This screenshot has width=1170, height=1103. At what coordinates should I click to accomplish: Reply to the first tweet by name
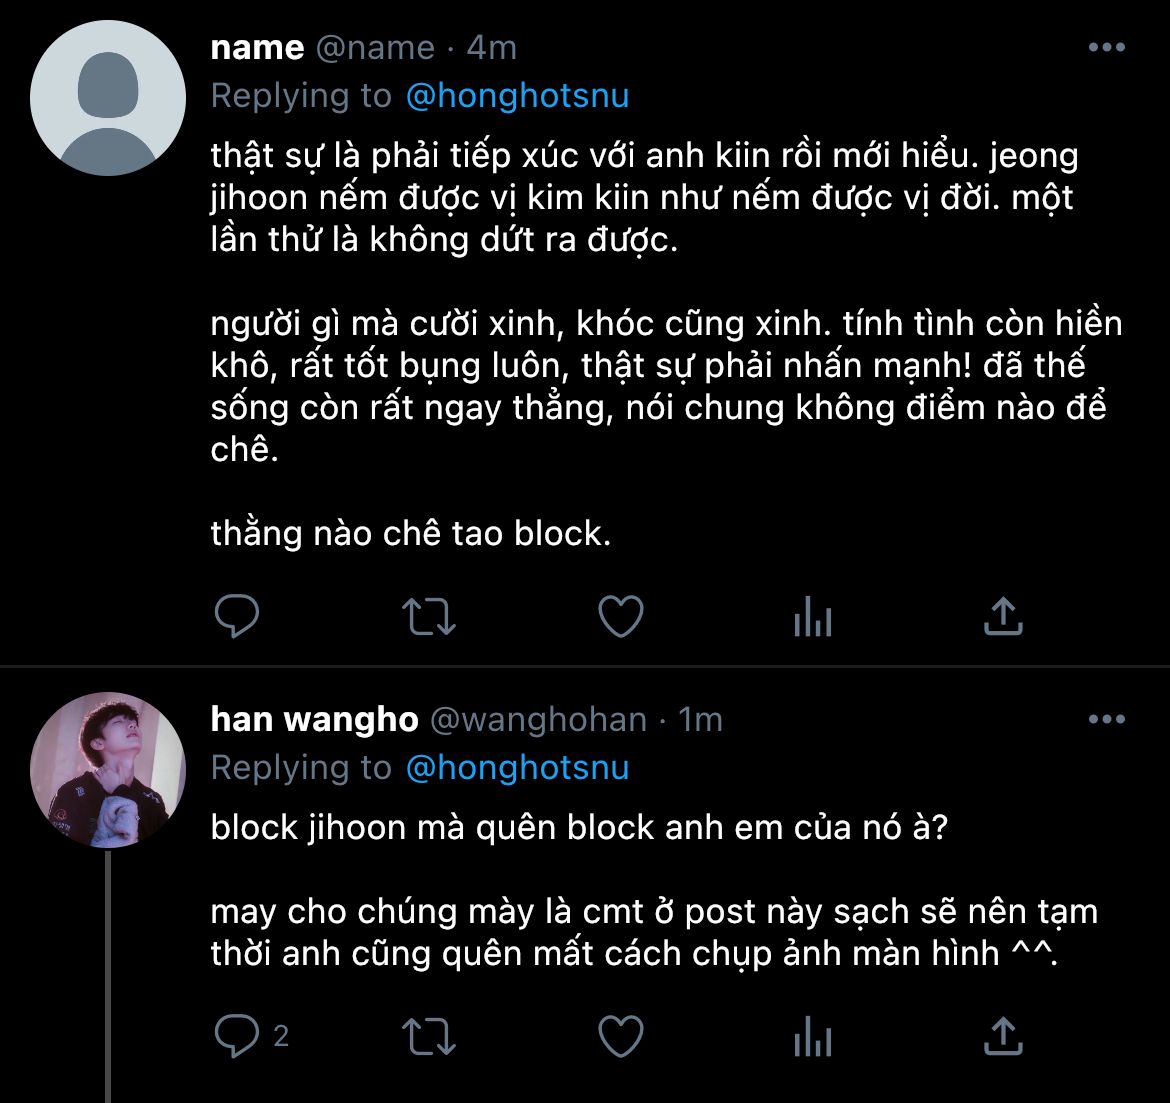(237, 617)
